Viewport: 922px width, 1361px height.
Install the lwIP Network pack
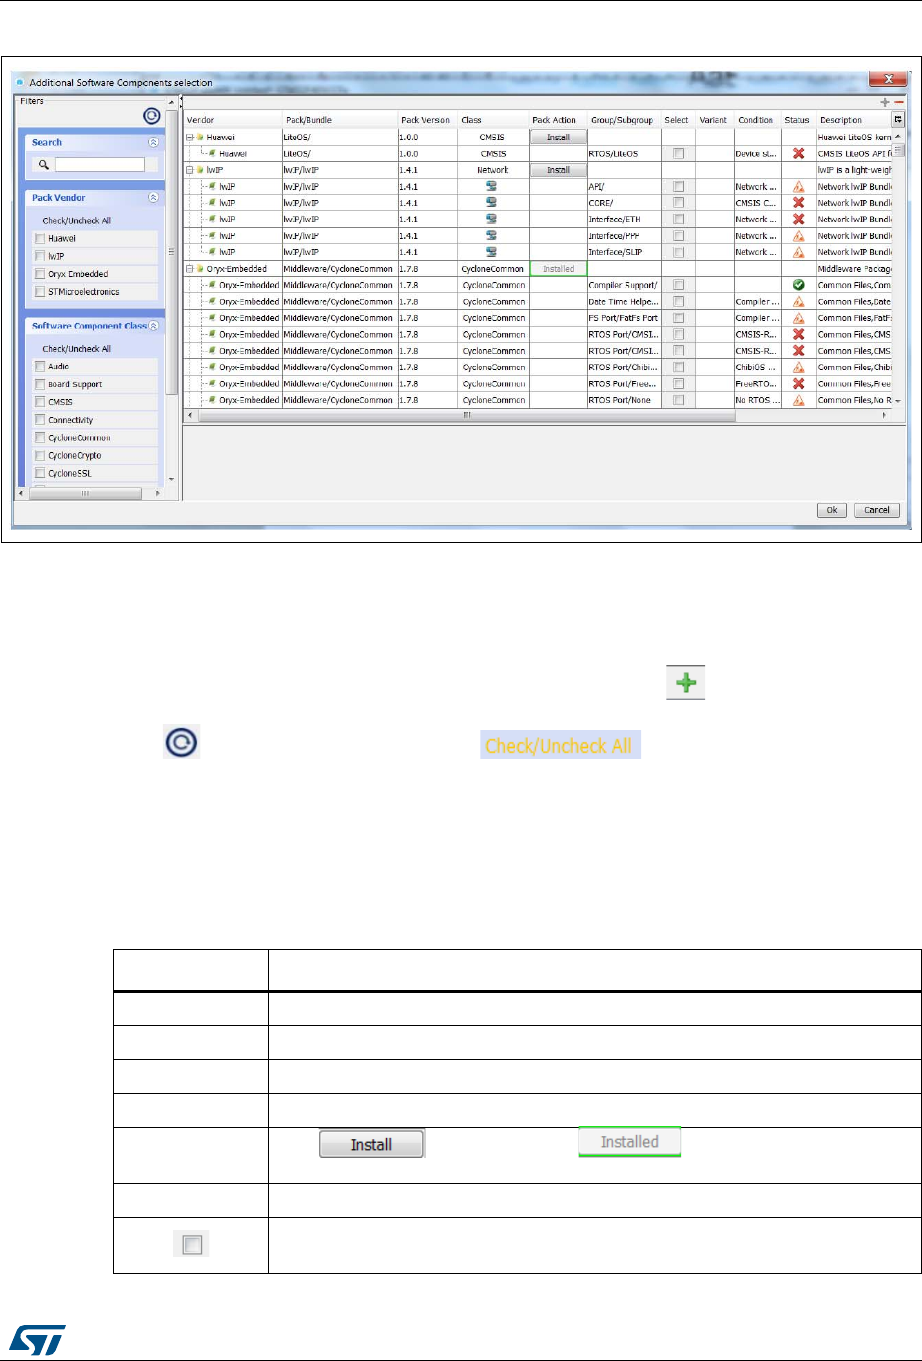click(x=558, y=170)
